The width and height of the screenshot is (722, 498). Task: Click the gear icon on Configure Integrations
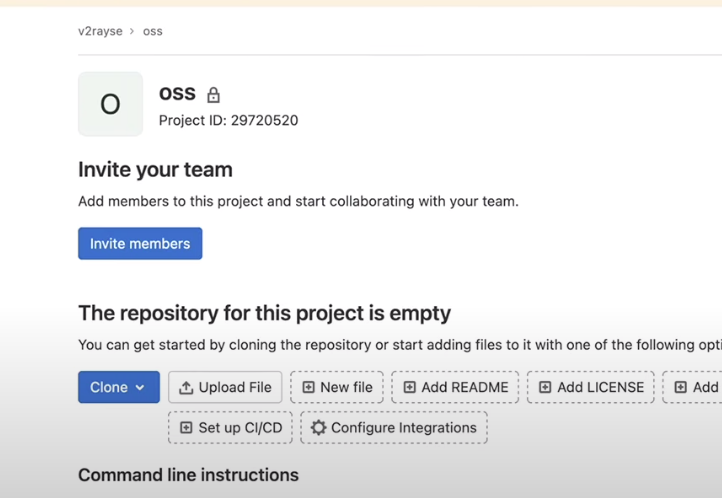pyautogui.click(x=318, y=428)
